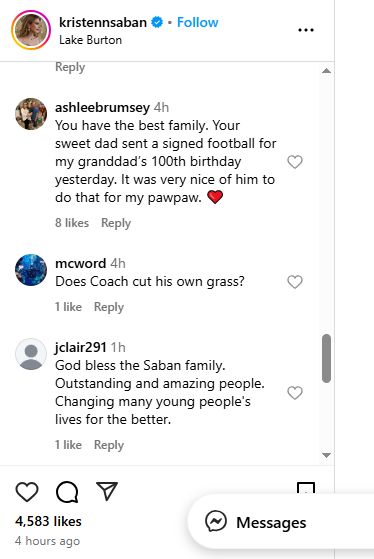Like mcword's grass comment

pos(295,282)
